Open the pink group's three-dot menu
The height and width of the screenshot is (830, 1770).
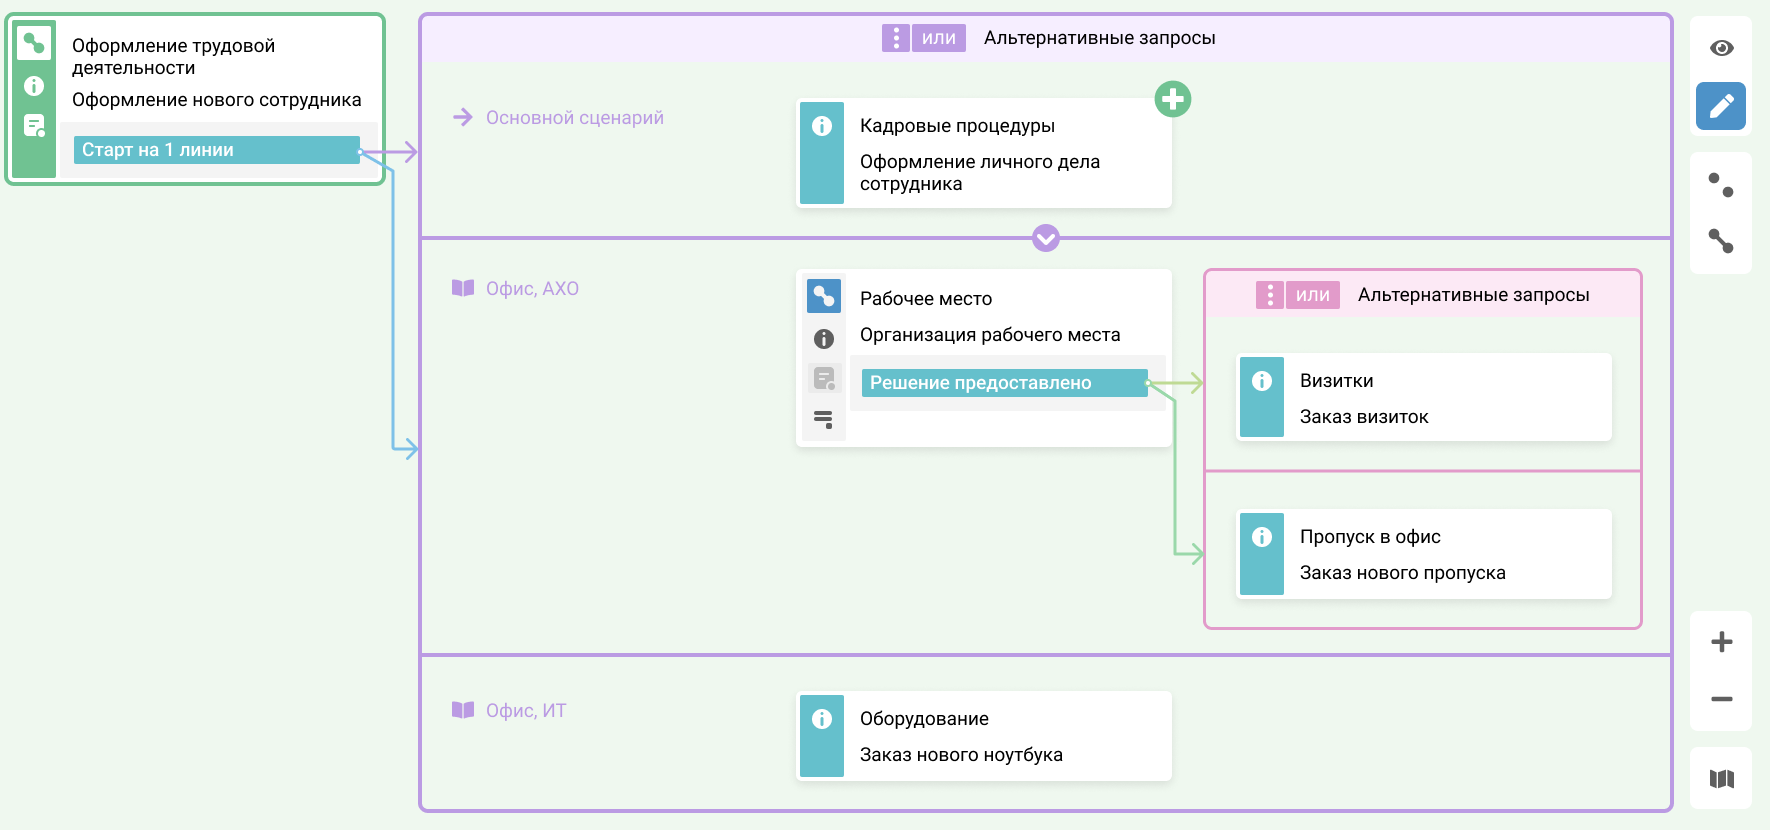(1269, 295)
